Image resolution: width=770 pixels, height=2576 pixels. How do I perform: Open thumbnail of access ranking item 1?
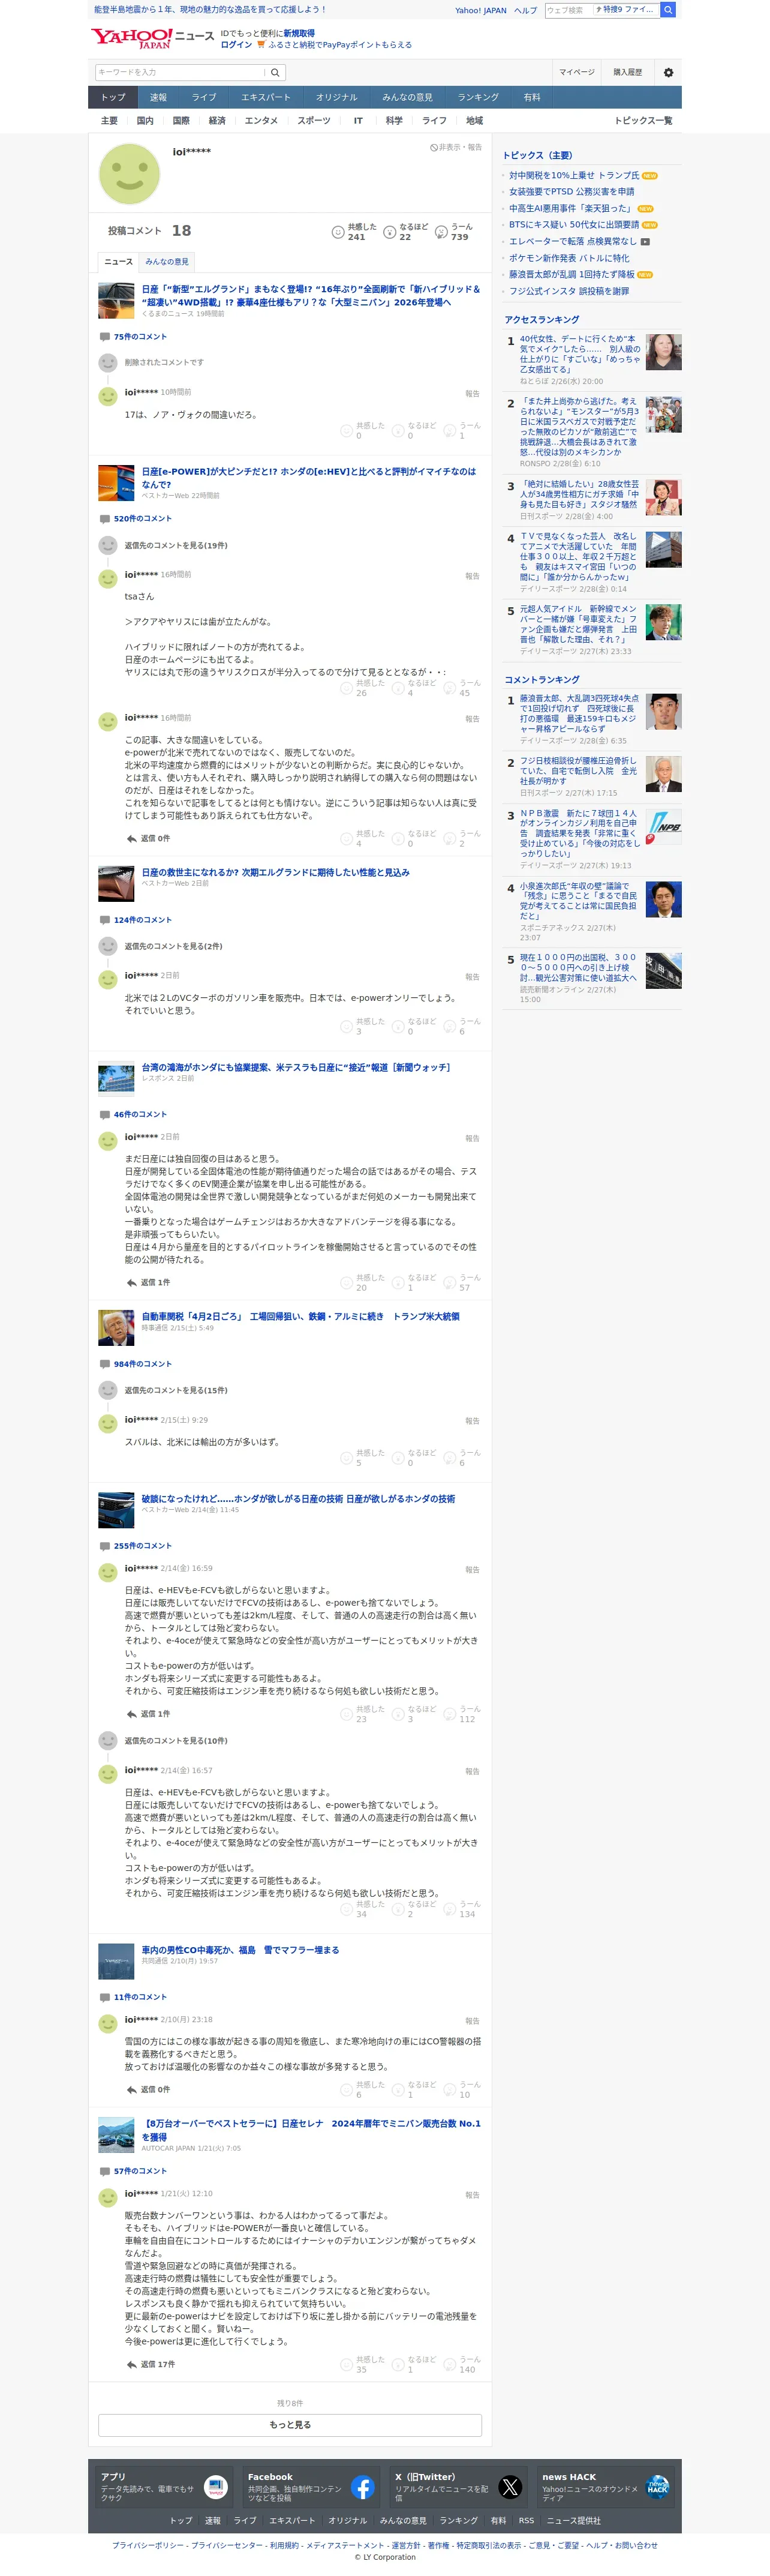point(664,352)
